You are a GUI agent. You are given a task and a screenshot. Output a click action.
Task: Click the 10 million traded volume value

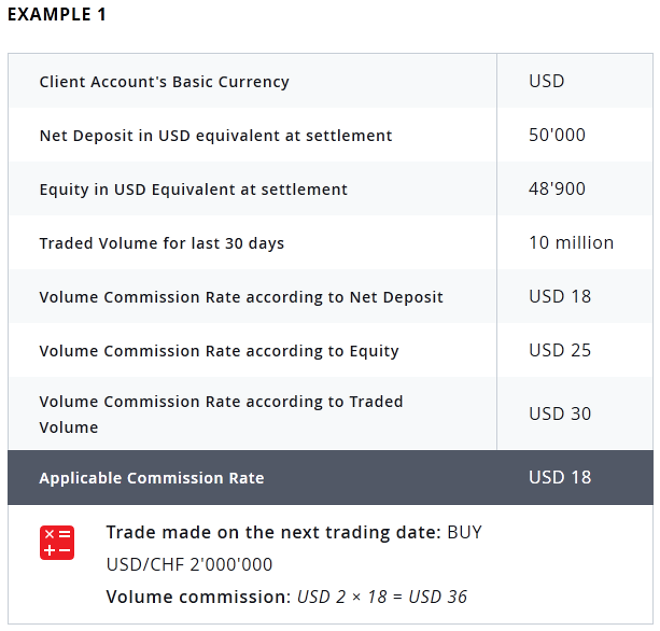[571, 242]
